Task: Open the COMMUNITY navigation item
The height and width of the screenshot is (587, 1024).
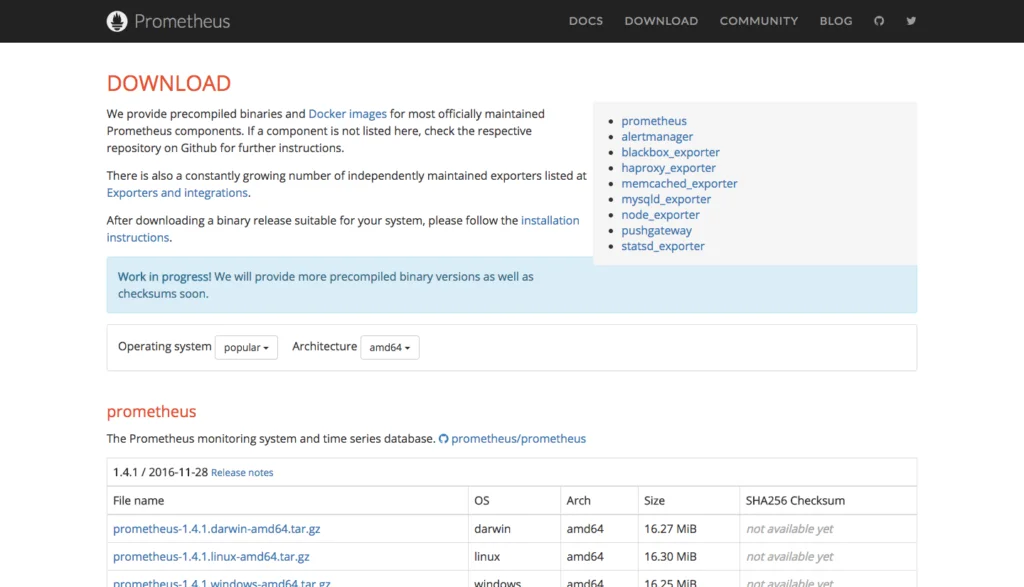Action: click(x=759, y=21)
